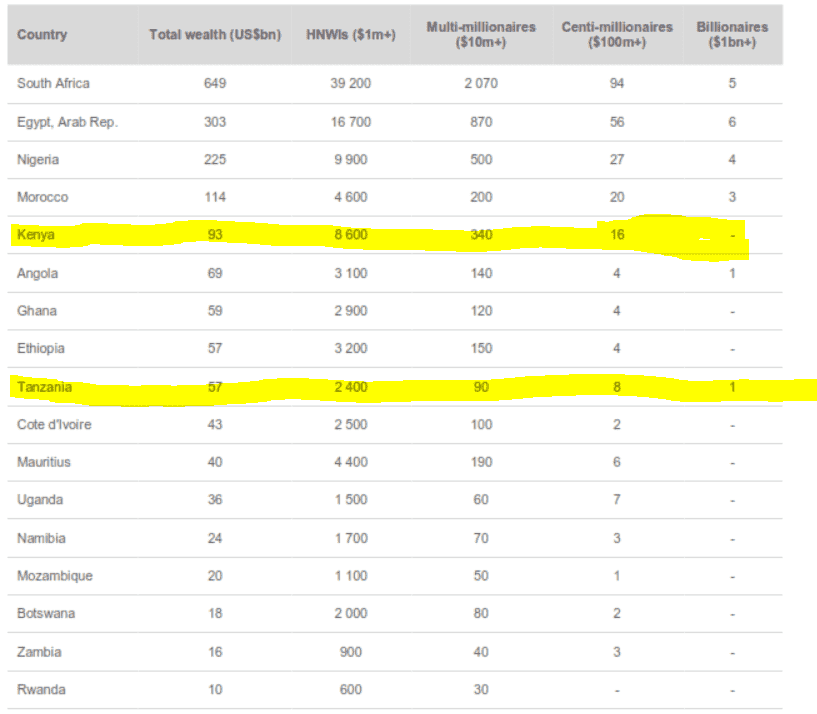Select the highlighted "Kenya" country name
The height and width of the screenshot is (714, 817).
click(36, 235)
